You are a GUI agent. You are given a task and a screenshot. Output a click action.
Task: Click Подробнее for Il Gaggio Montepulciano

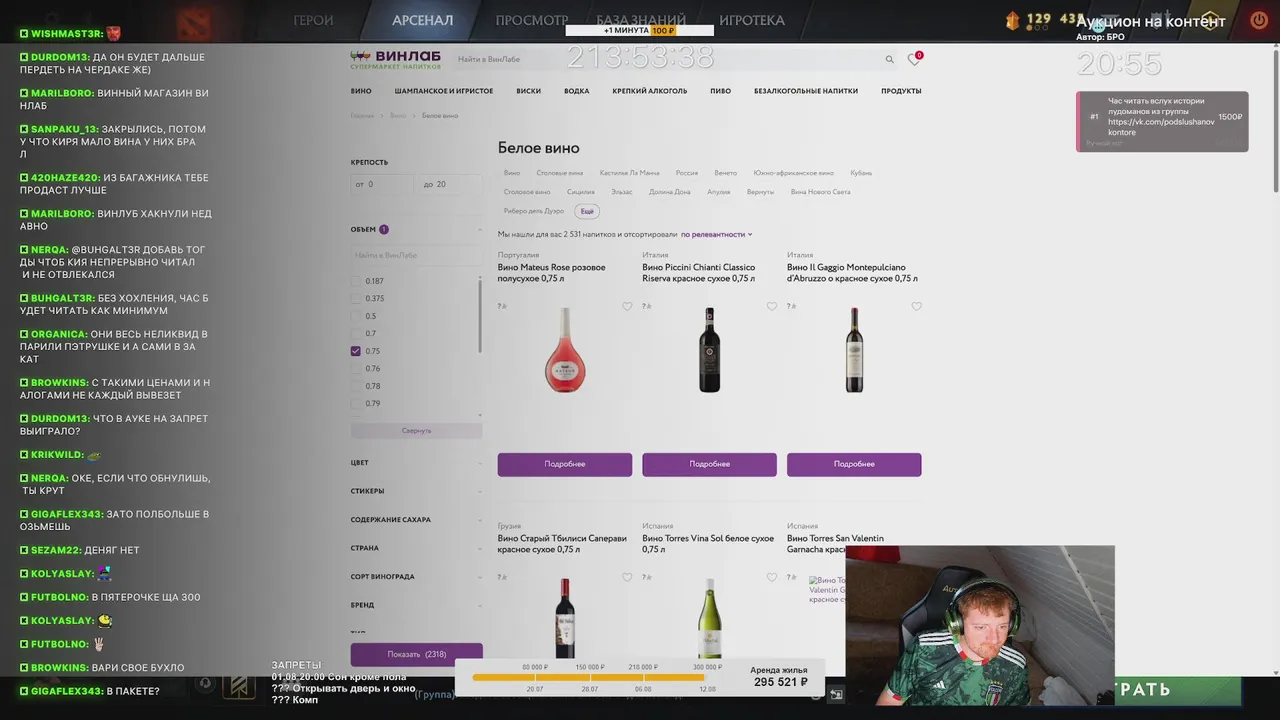pos(854,464)
